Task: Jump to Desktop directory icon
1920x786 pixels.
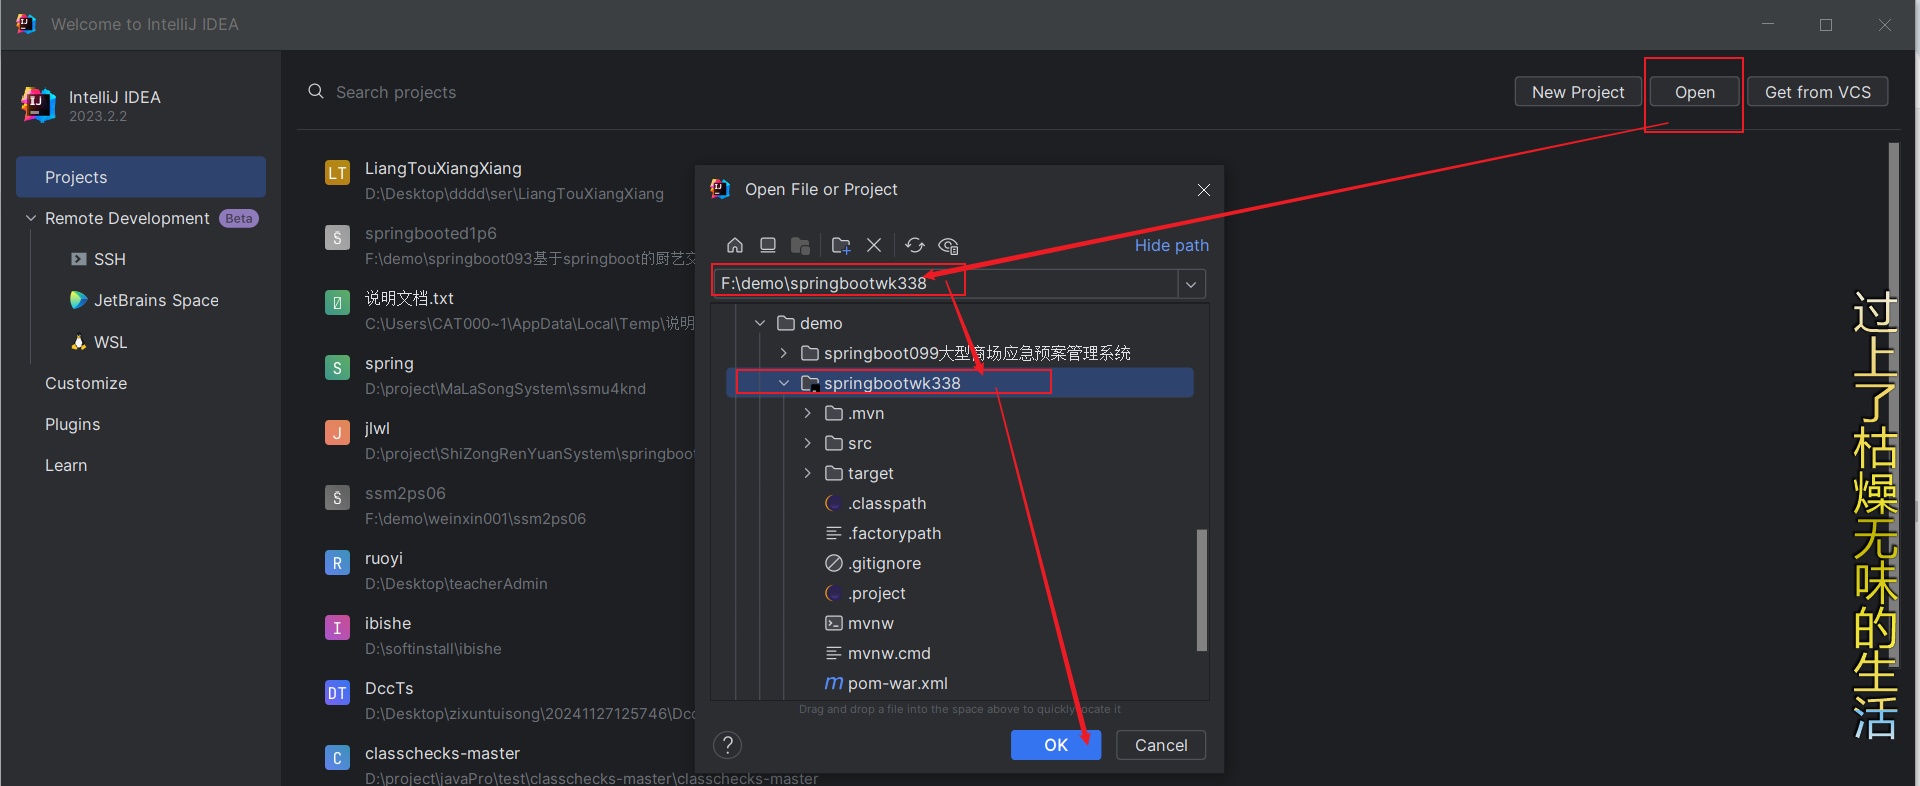Action: pyautogui.click(x=768, y=245)
